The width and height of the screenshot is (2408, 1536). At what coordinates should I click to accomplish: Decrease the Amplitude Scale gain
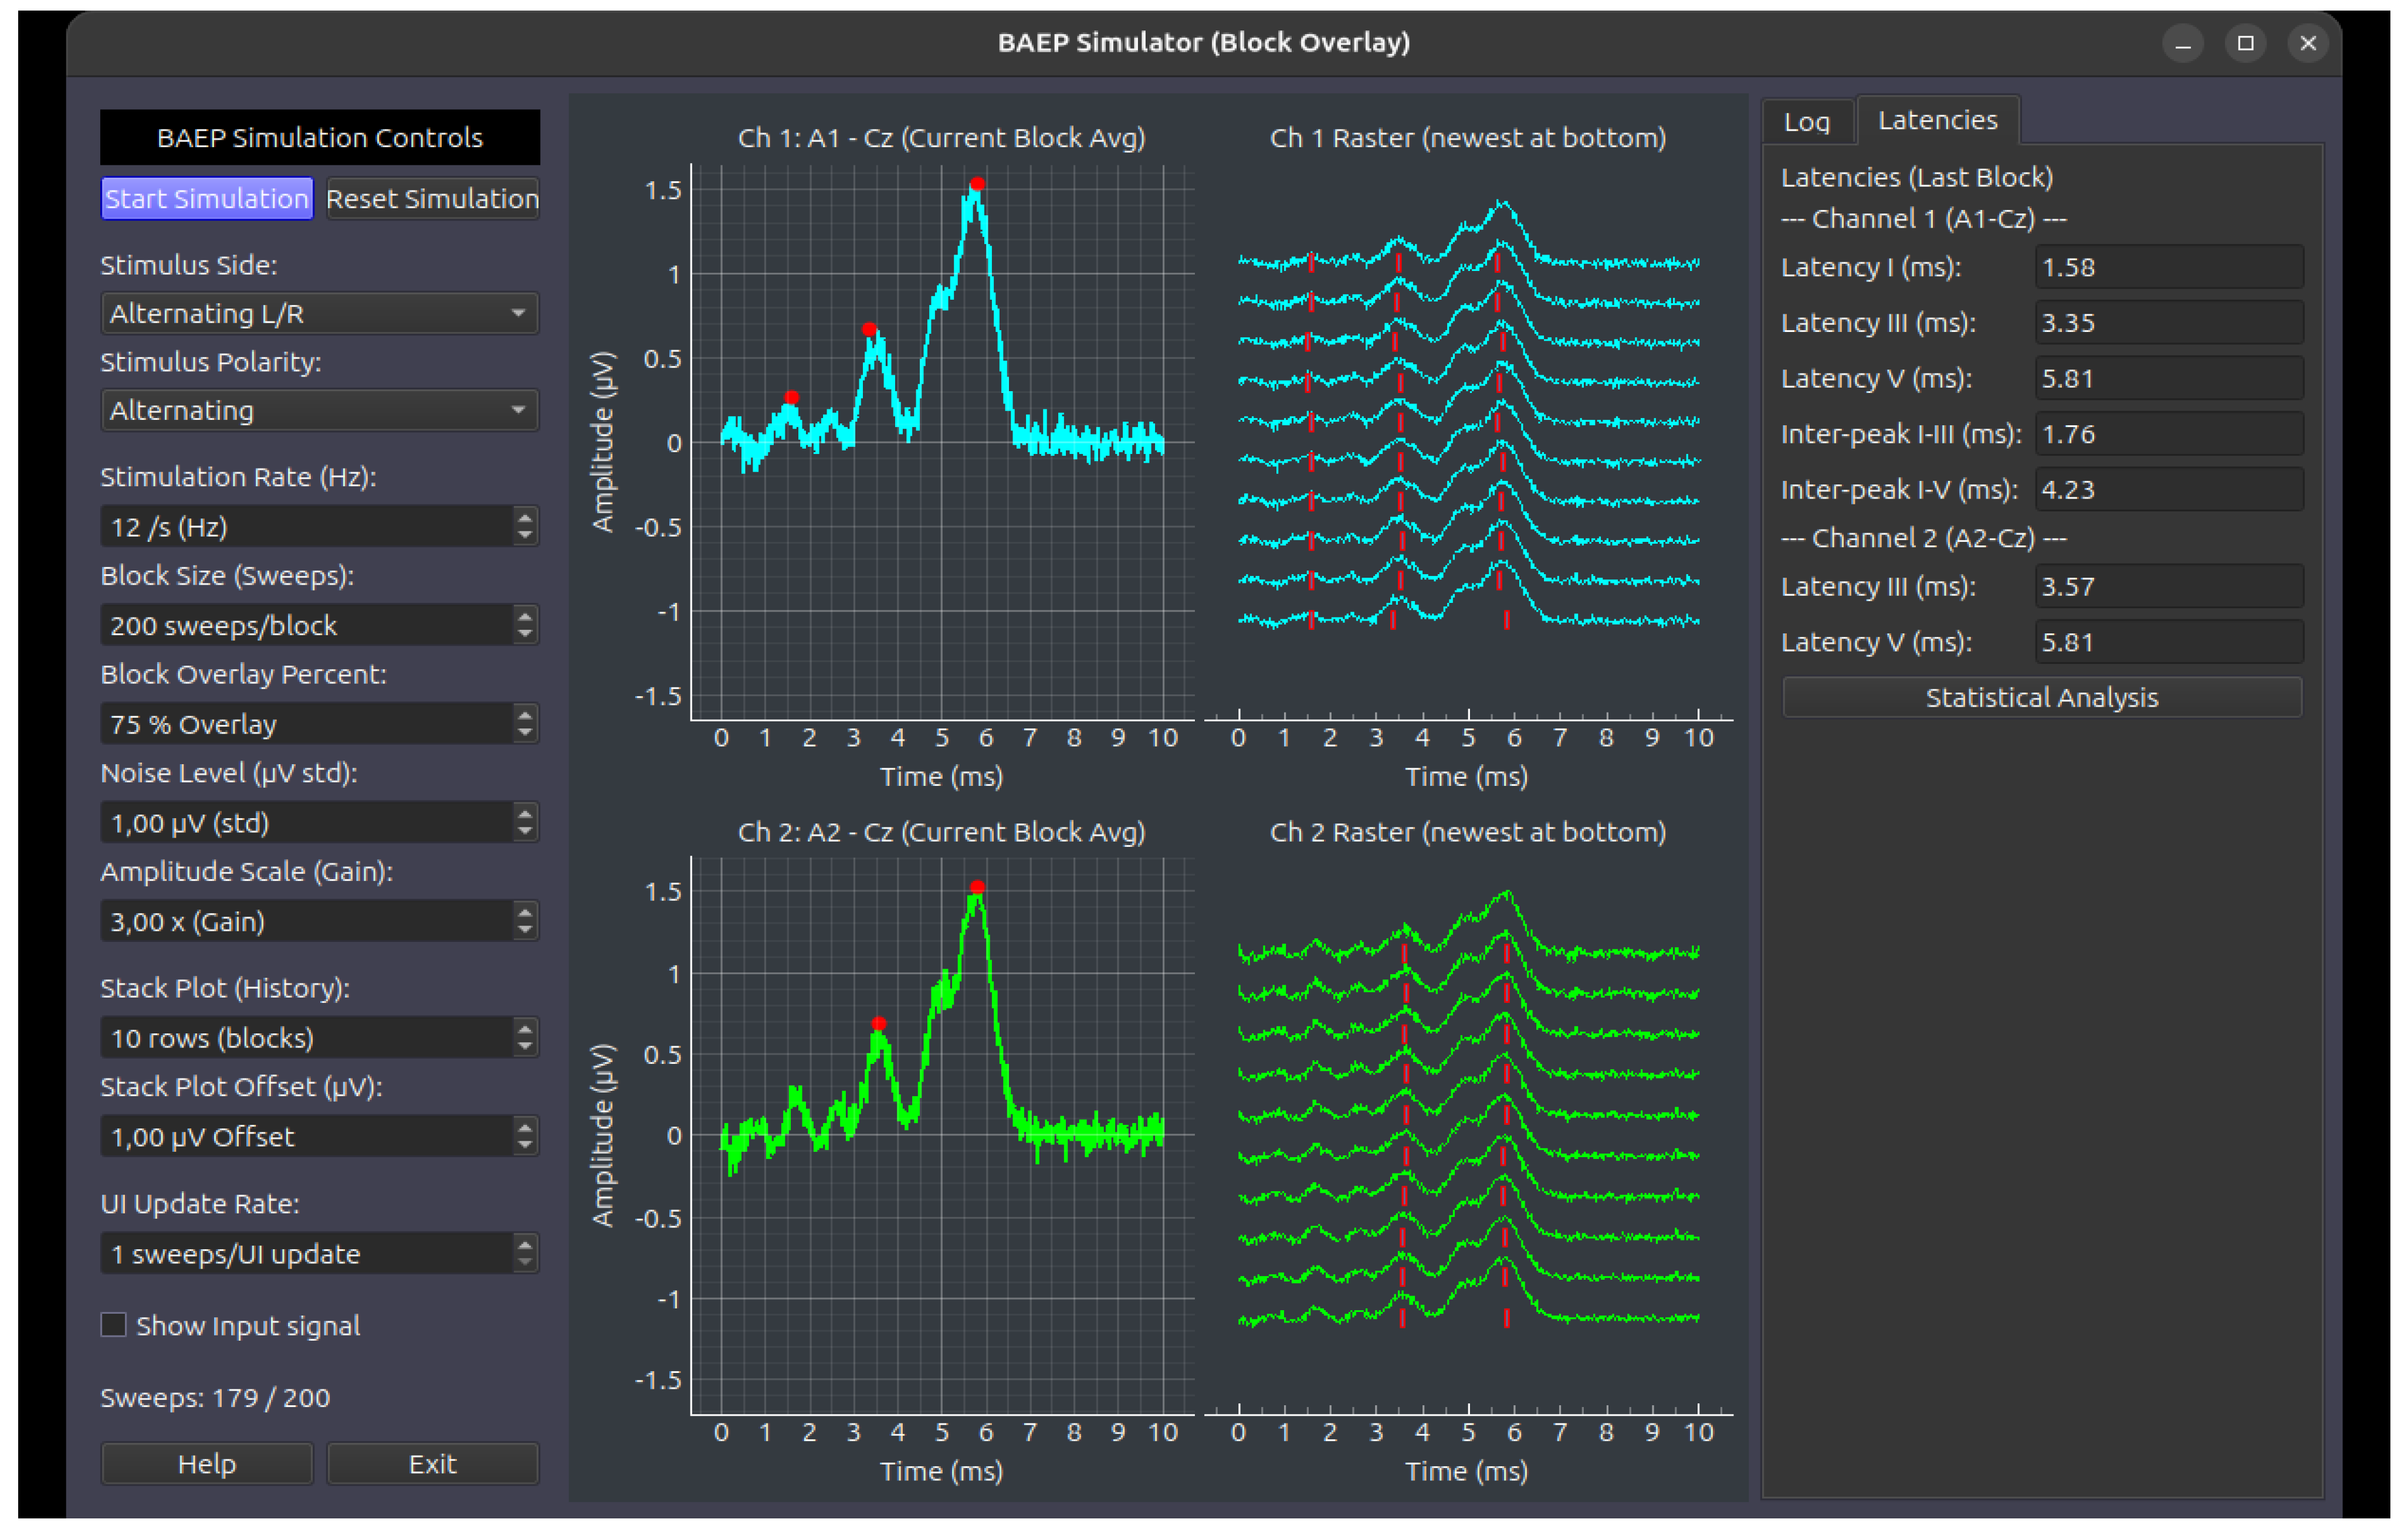[525, 931]
